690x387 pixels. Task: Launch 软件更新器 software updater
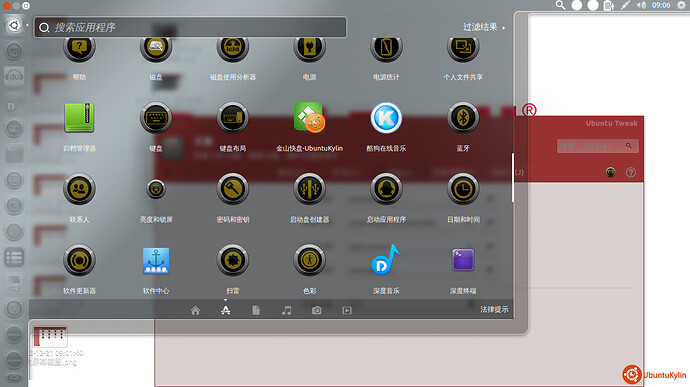click(79, 260)
